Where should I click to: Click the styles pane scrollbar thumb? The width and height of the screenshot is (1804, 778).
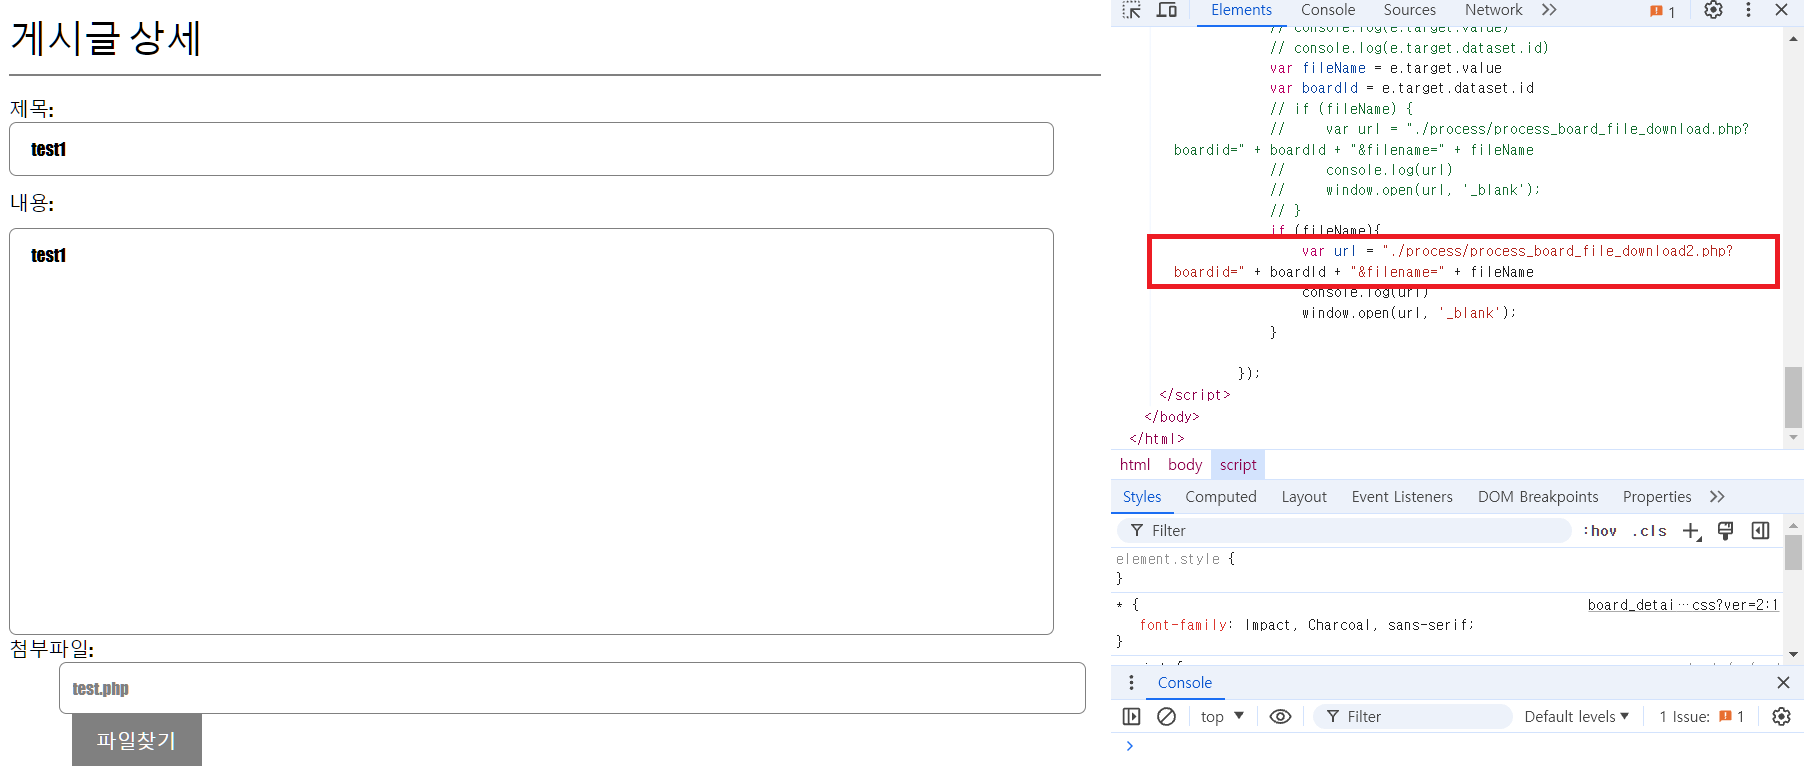(x=1793, y=552)
